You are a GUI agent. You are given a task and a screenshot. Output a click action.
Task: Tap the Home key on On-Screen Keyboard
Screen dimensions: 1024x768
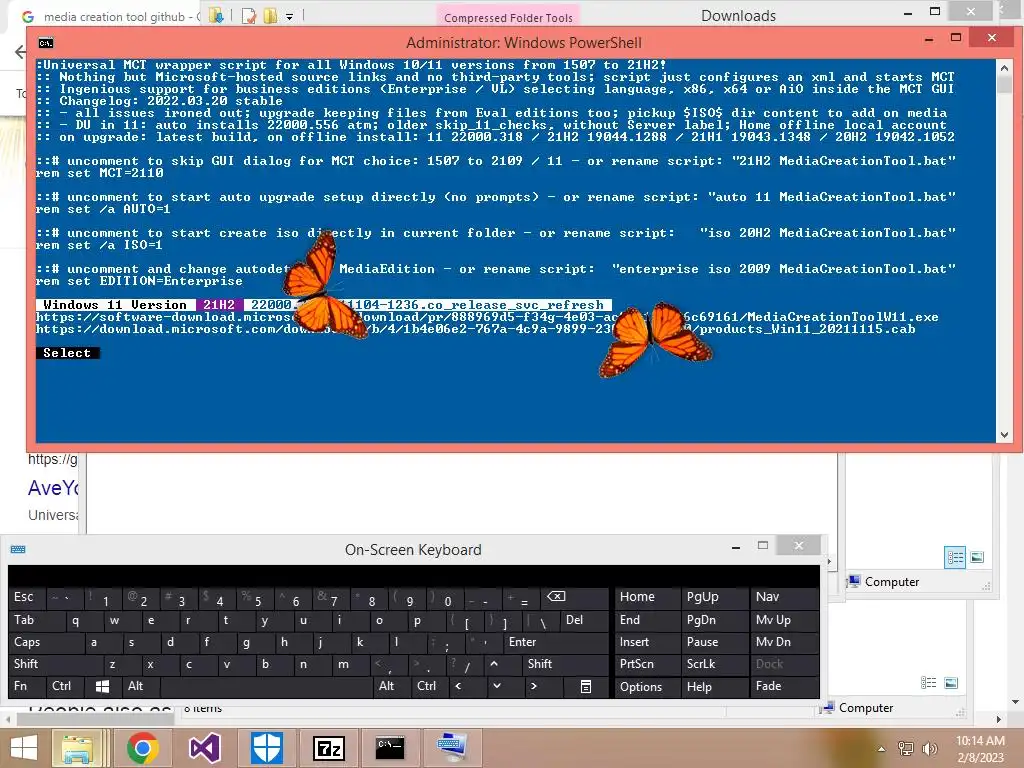click(x=647, y=597)
